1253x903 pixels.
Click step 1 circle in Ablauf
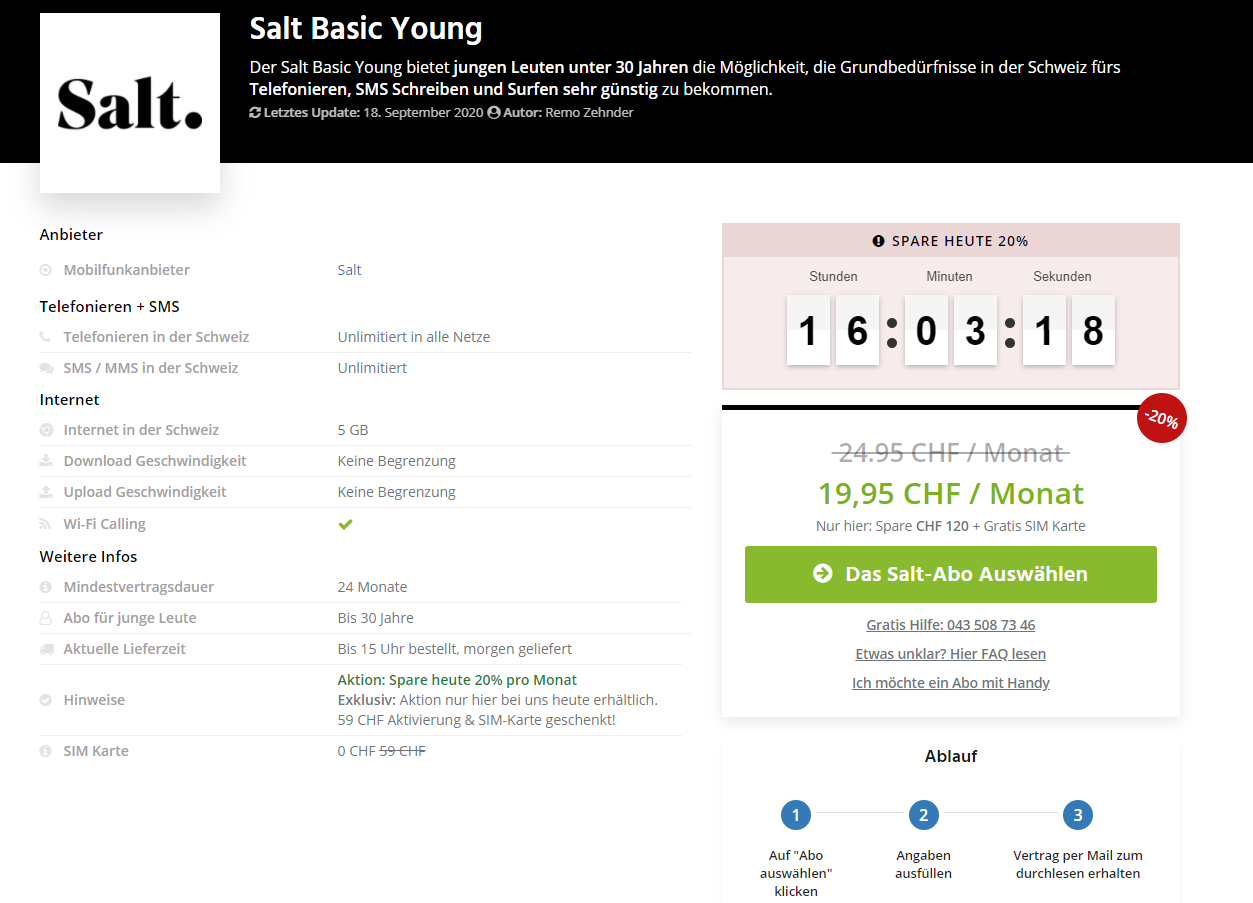coord(796,815)
